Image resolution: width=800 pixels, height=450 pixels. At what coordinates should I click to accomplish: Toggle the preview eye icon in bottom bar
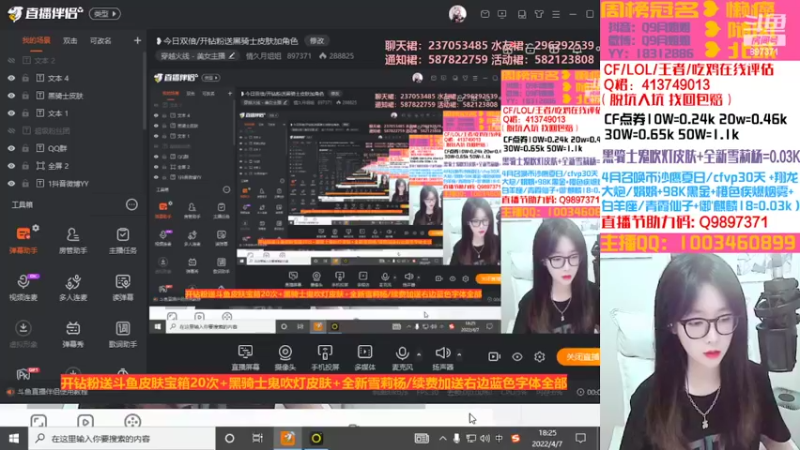pos(517,357)
